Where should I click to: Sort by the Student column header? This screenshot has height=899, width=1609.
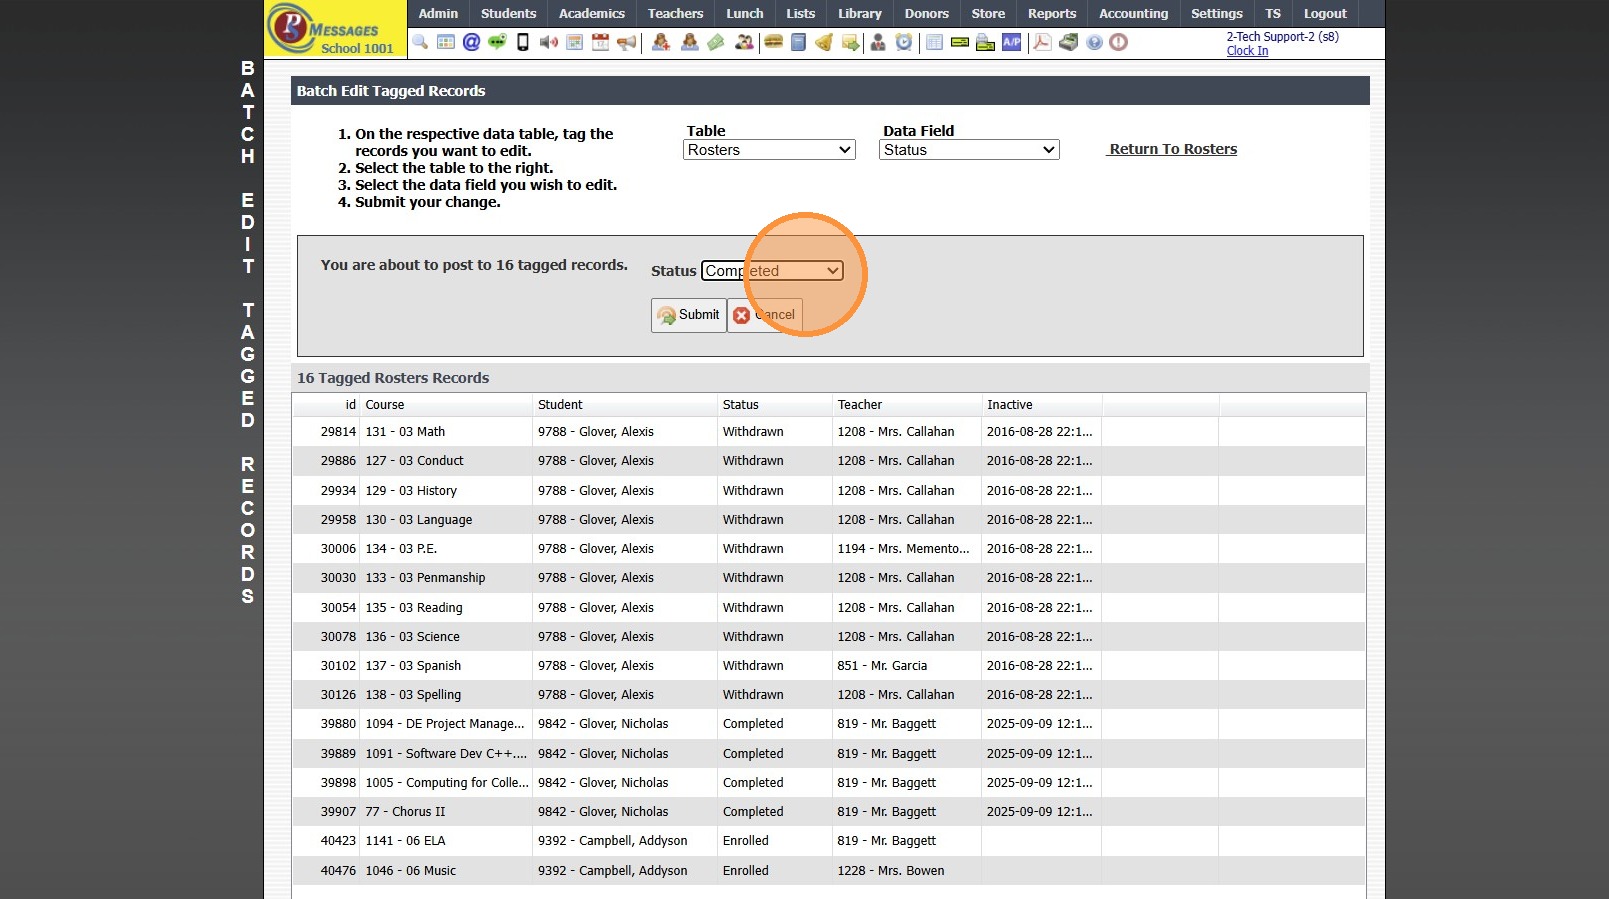[x=625, y=405]
